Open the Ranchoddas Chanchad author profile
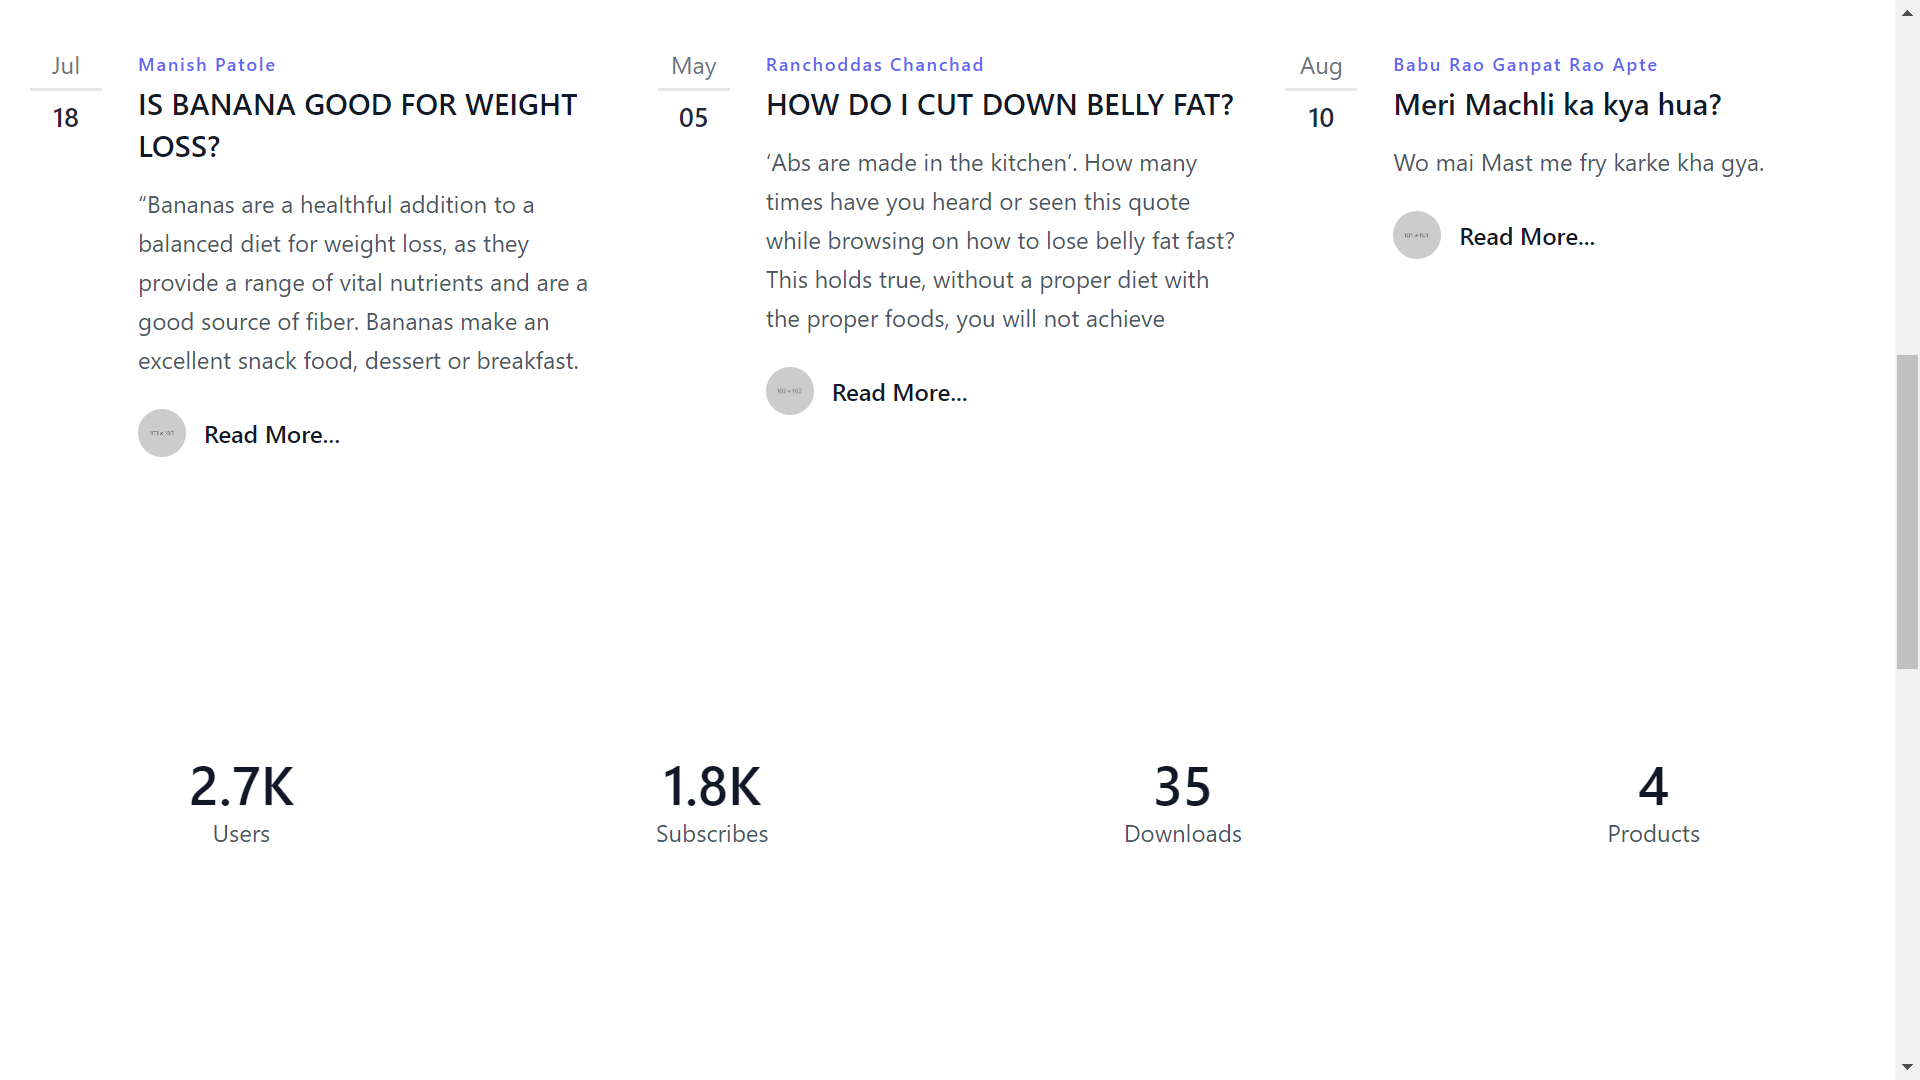 (875, 64)
